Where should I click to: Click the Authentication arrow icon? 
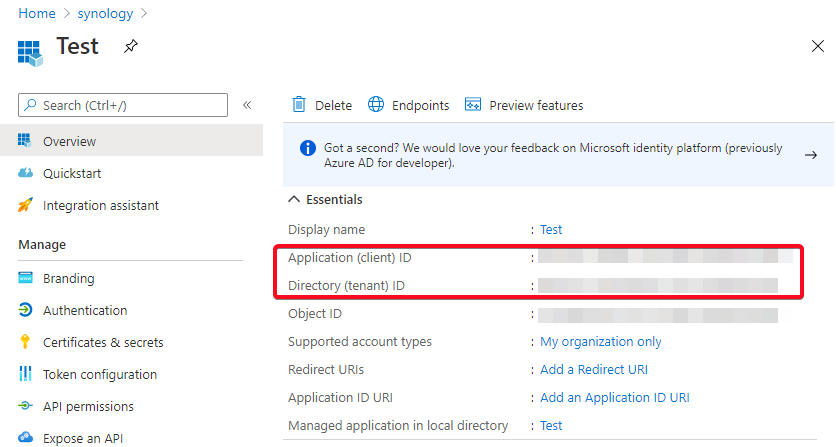tap(25, 310)
